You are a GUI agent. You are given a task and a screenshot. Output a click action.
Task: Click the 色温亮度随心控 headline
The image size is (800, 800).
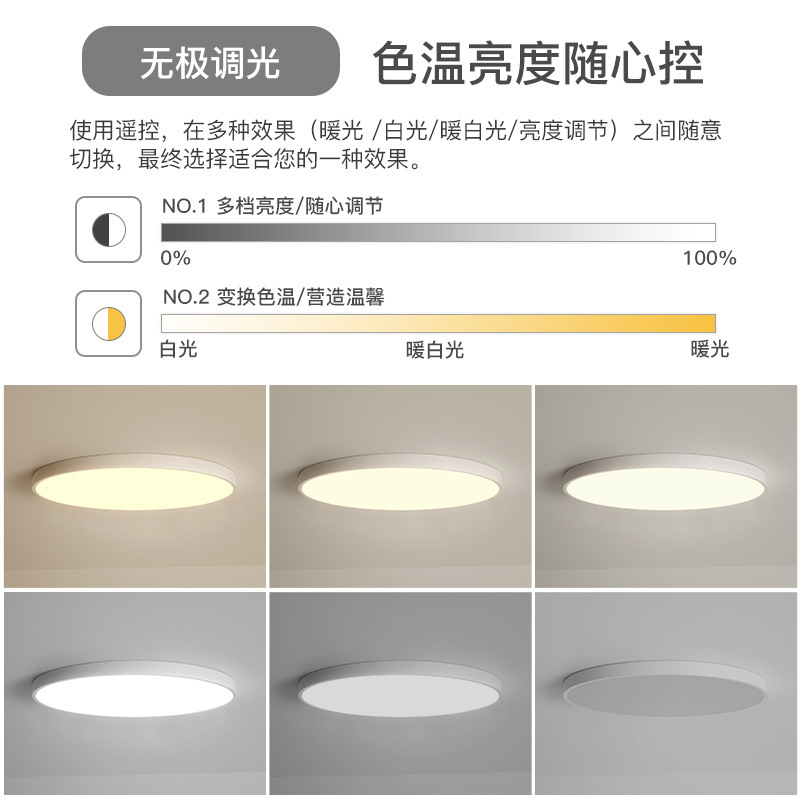coord(538,63)
